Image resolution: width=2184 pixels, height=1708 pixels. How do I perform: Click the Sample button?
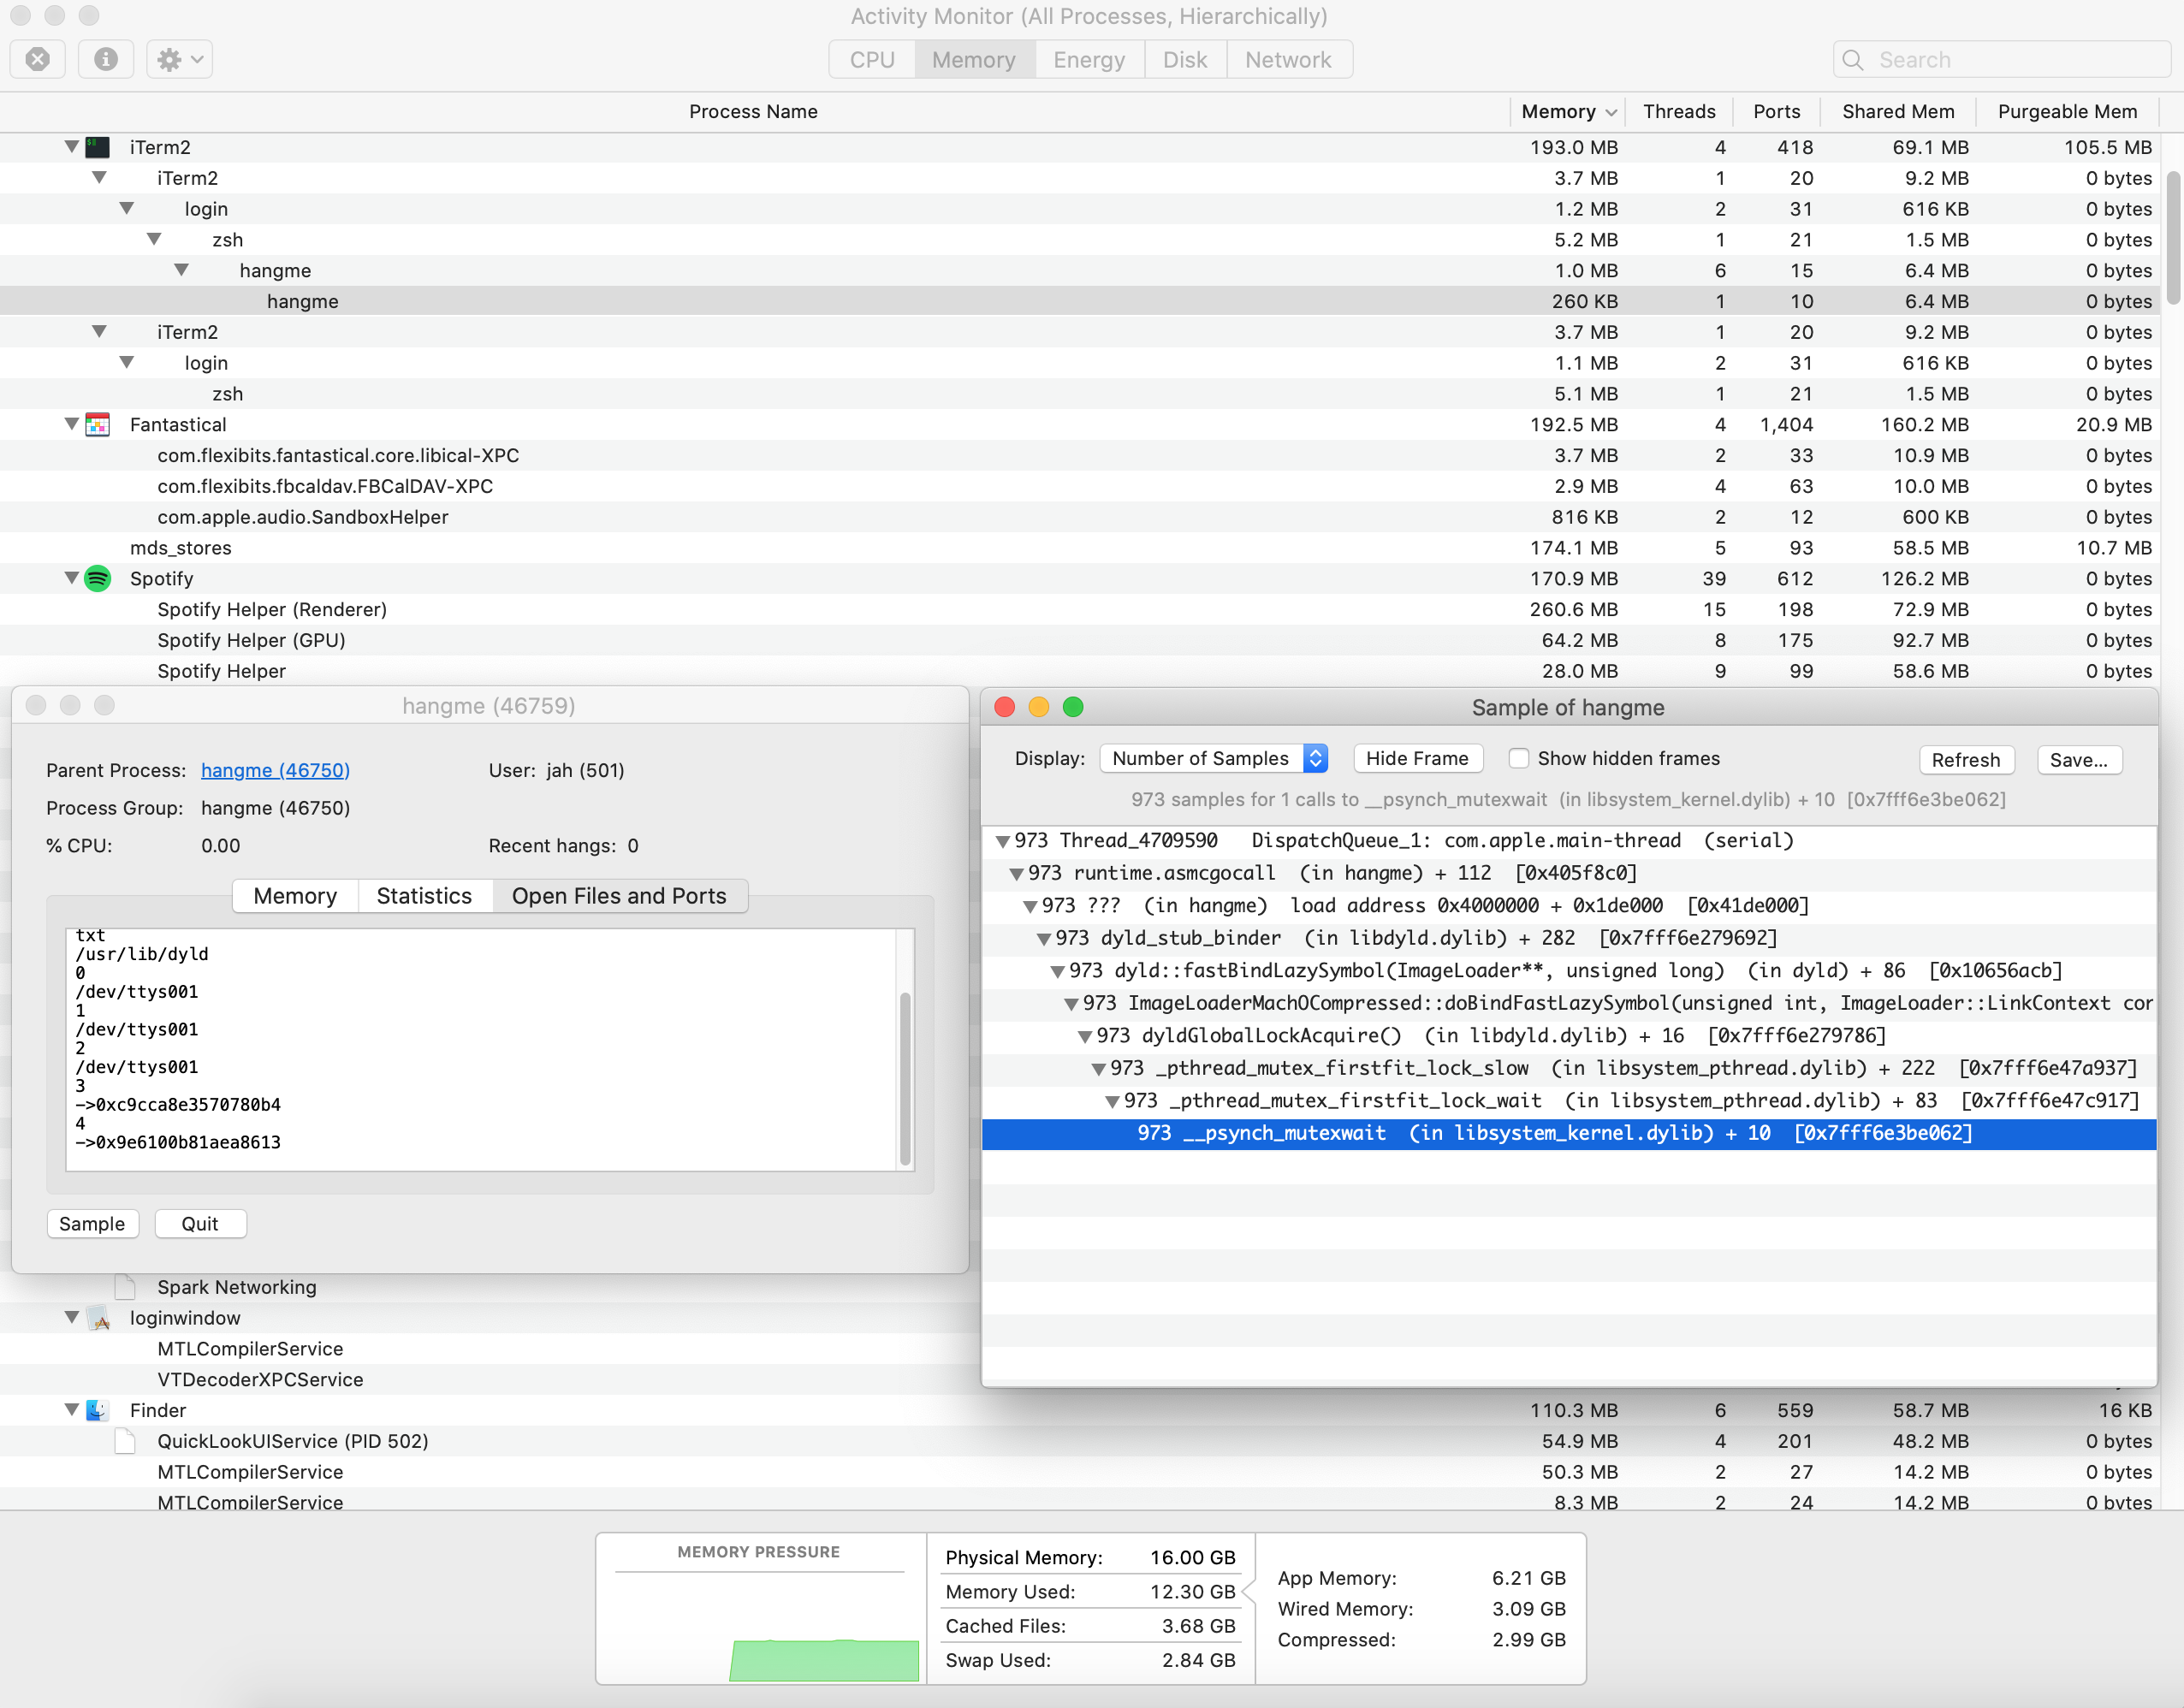pyautogui.click(x=92, y=1224)
